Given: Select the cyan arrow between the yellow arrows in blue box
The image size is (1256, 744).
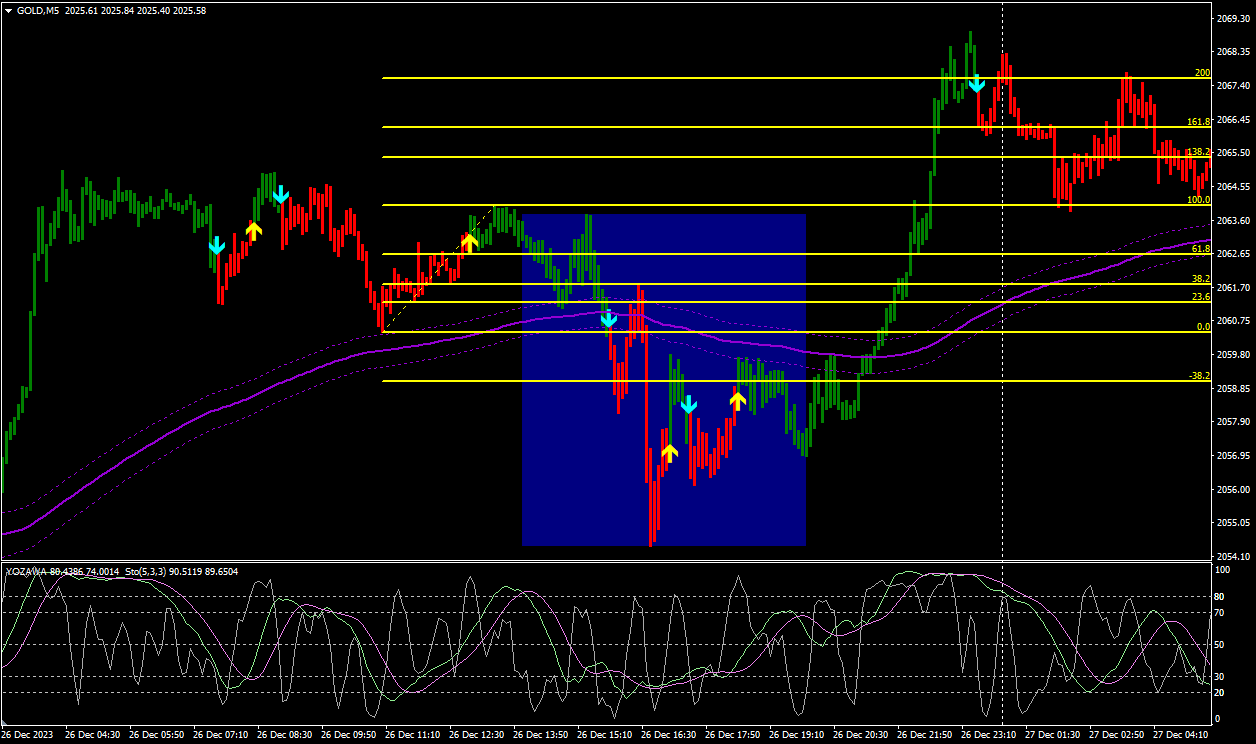Looking at the screenshot, I should (x=688, y=405).
